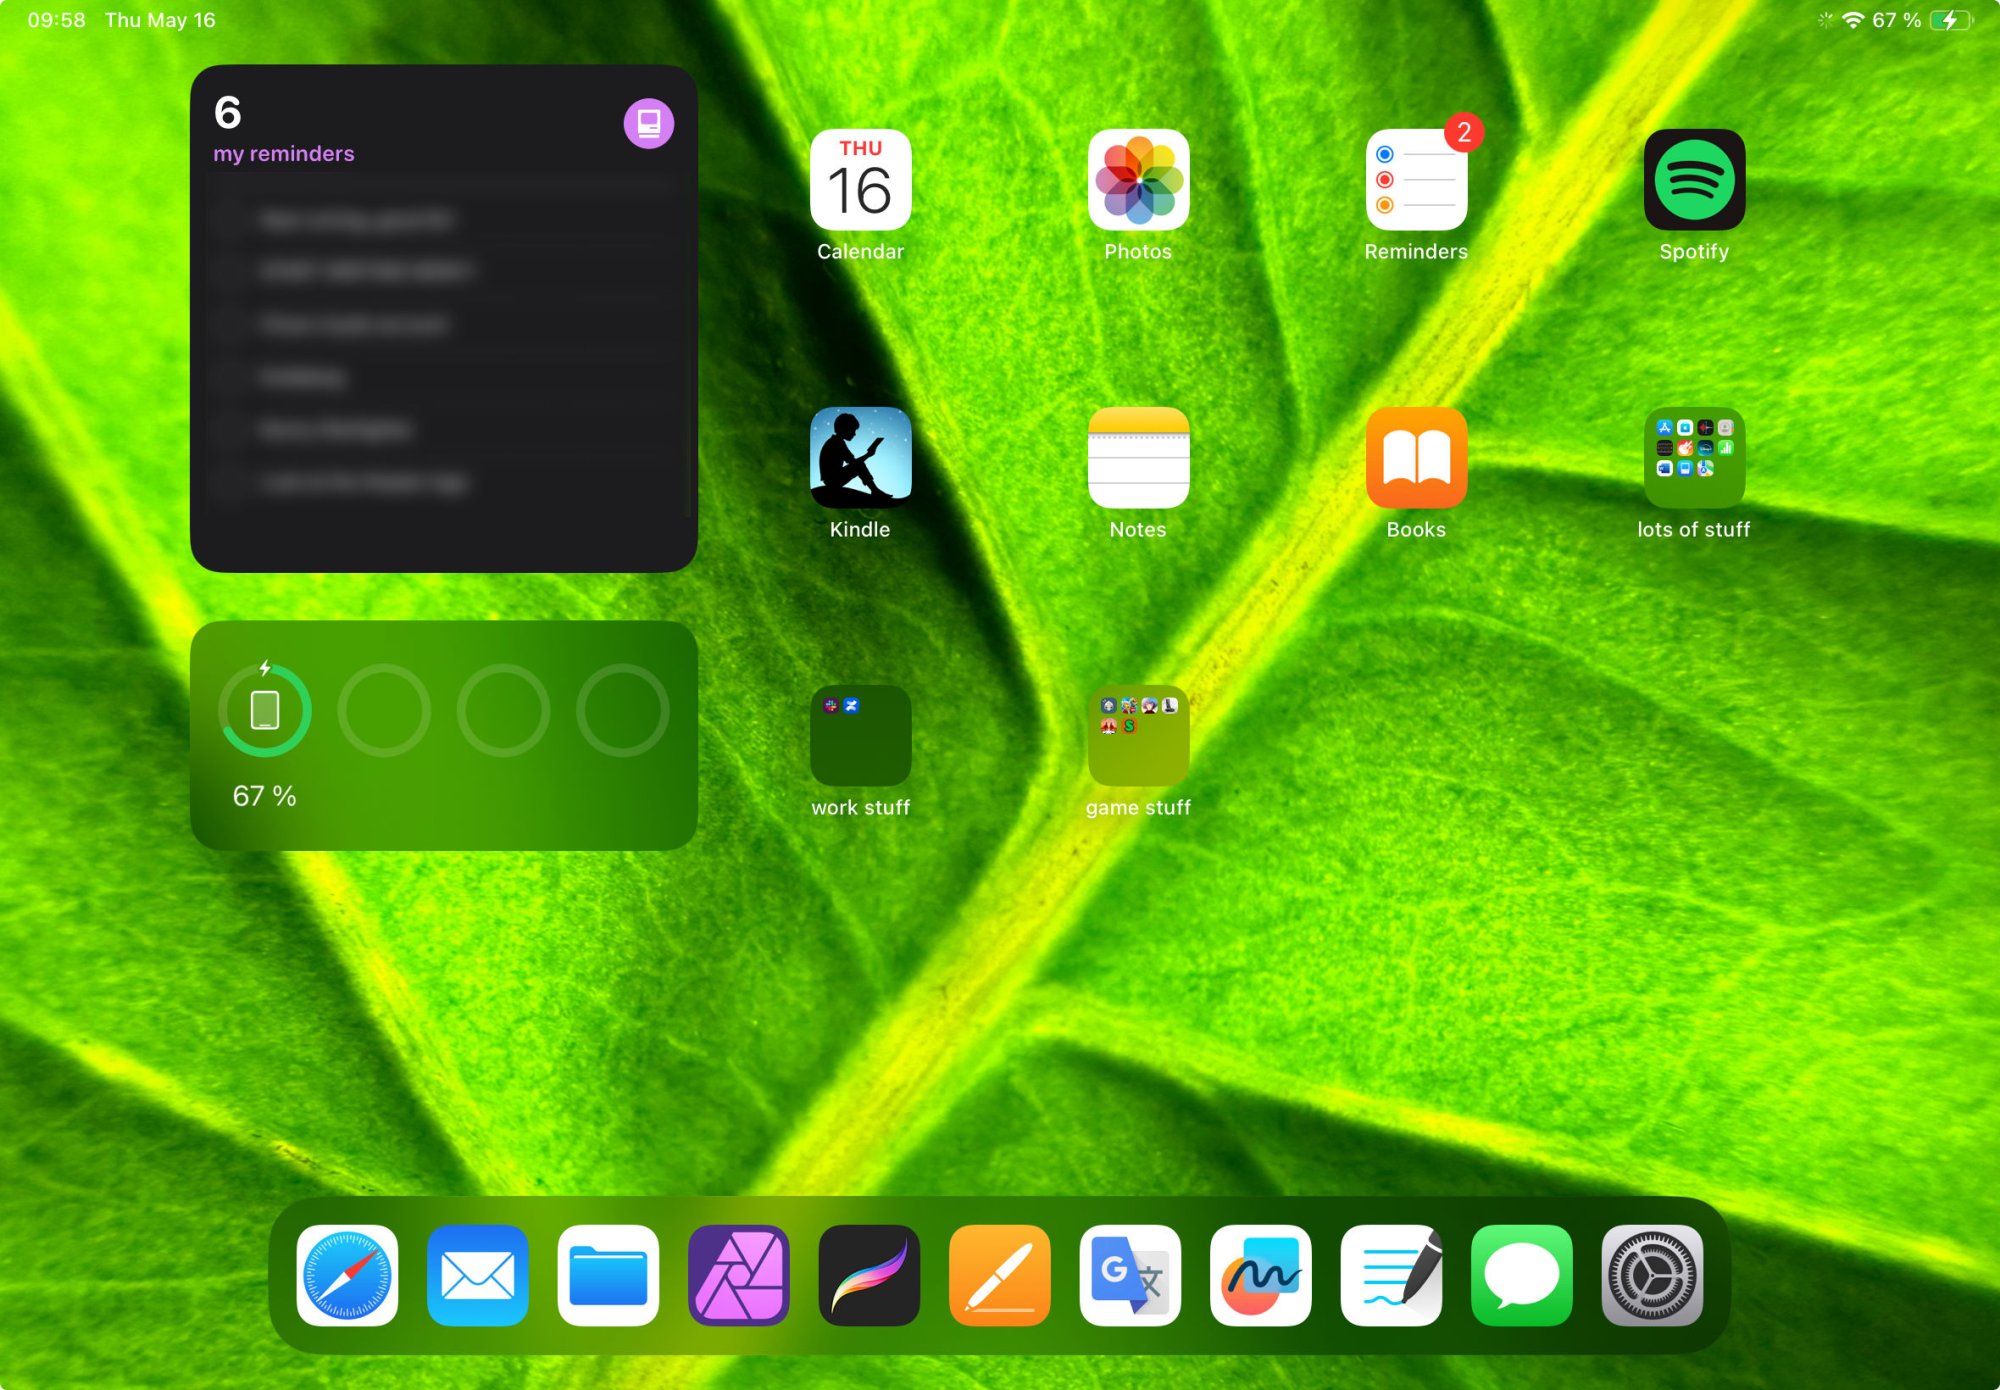This screenshot has width=2000, height=1390.
Task: Open the Books app
Action: point(1416,458)
